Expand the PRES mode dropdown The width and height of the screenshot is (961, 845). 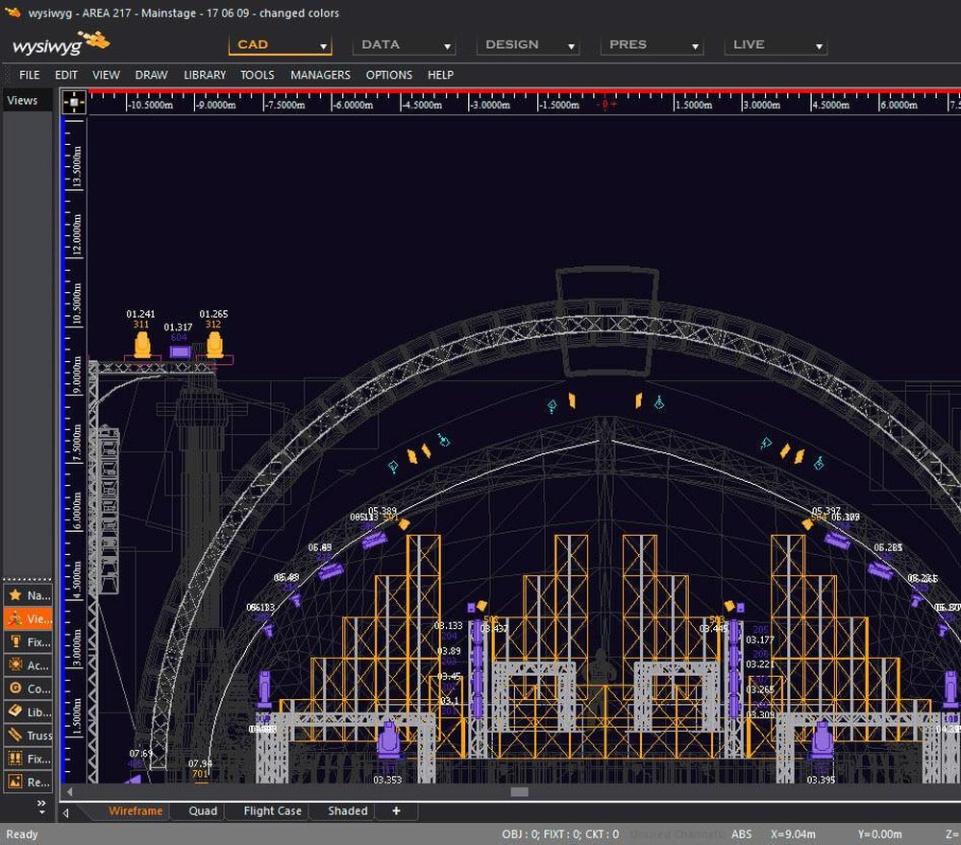point(652,45)
